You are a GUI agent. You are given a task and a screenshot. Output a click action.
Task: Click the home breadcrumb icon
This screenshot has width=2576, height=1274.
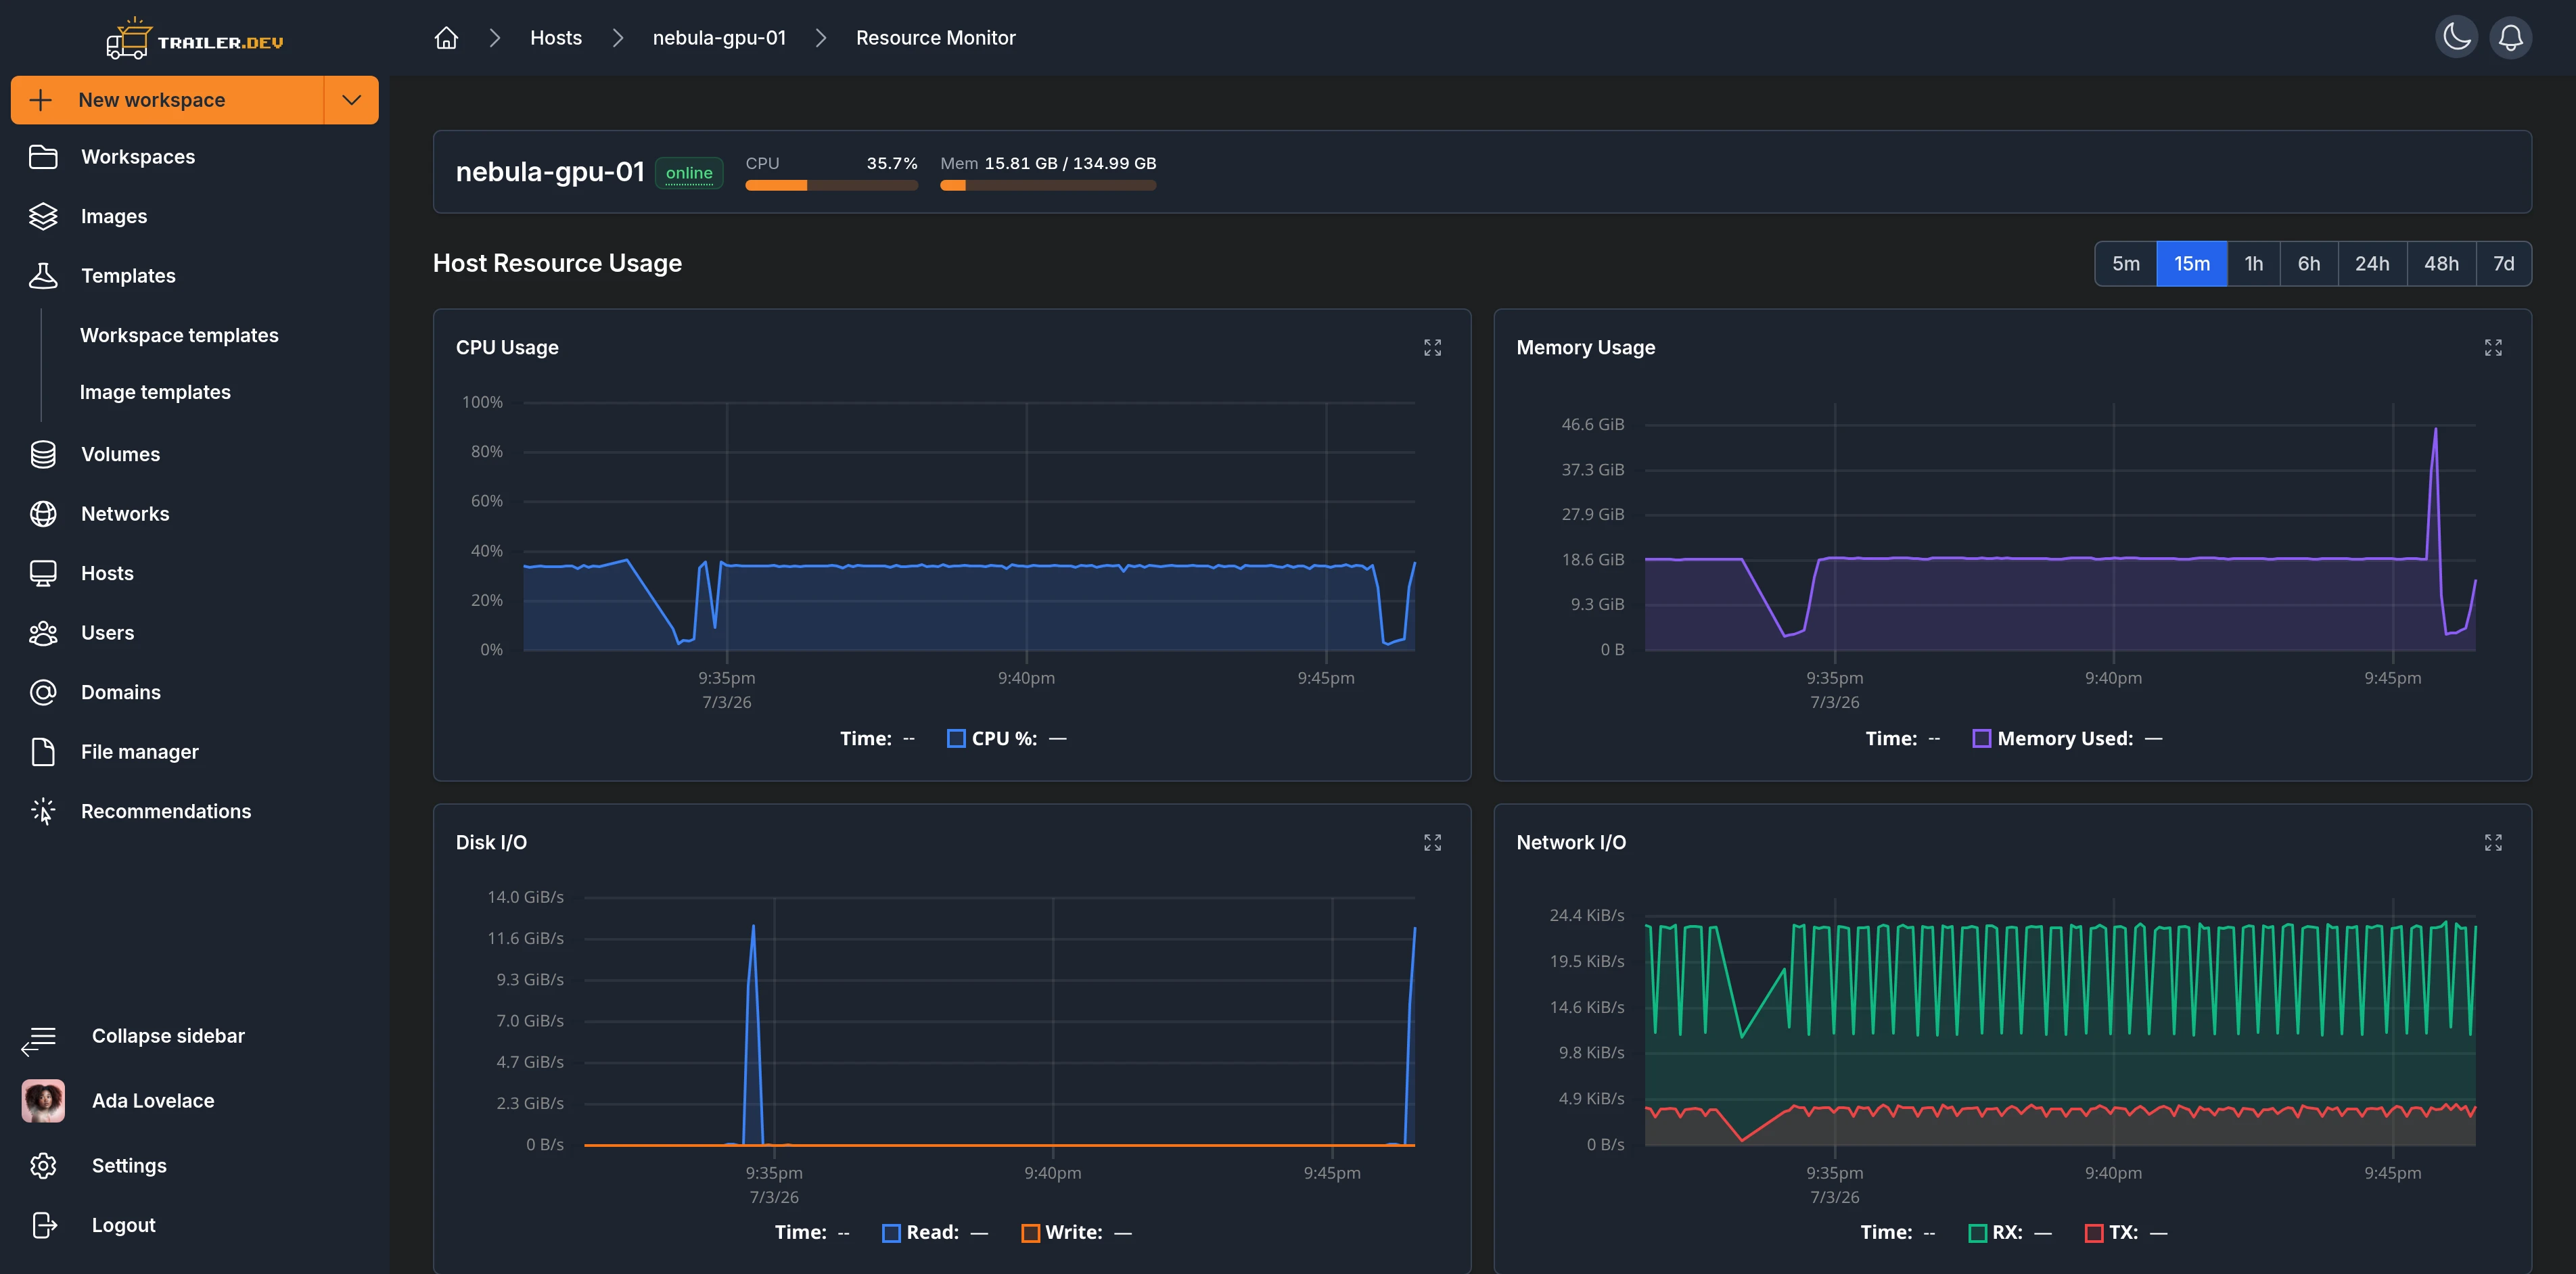point(446,38)
